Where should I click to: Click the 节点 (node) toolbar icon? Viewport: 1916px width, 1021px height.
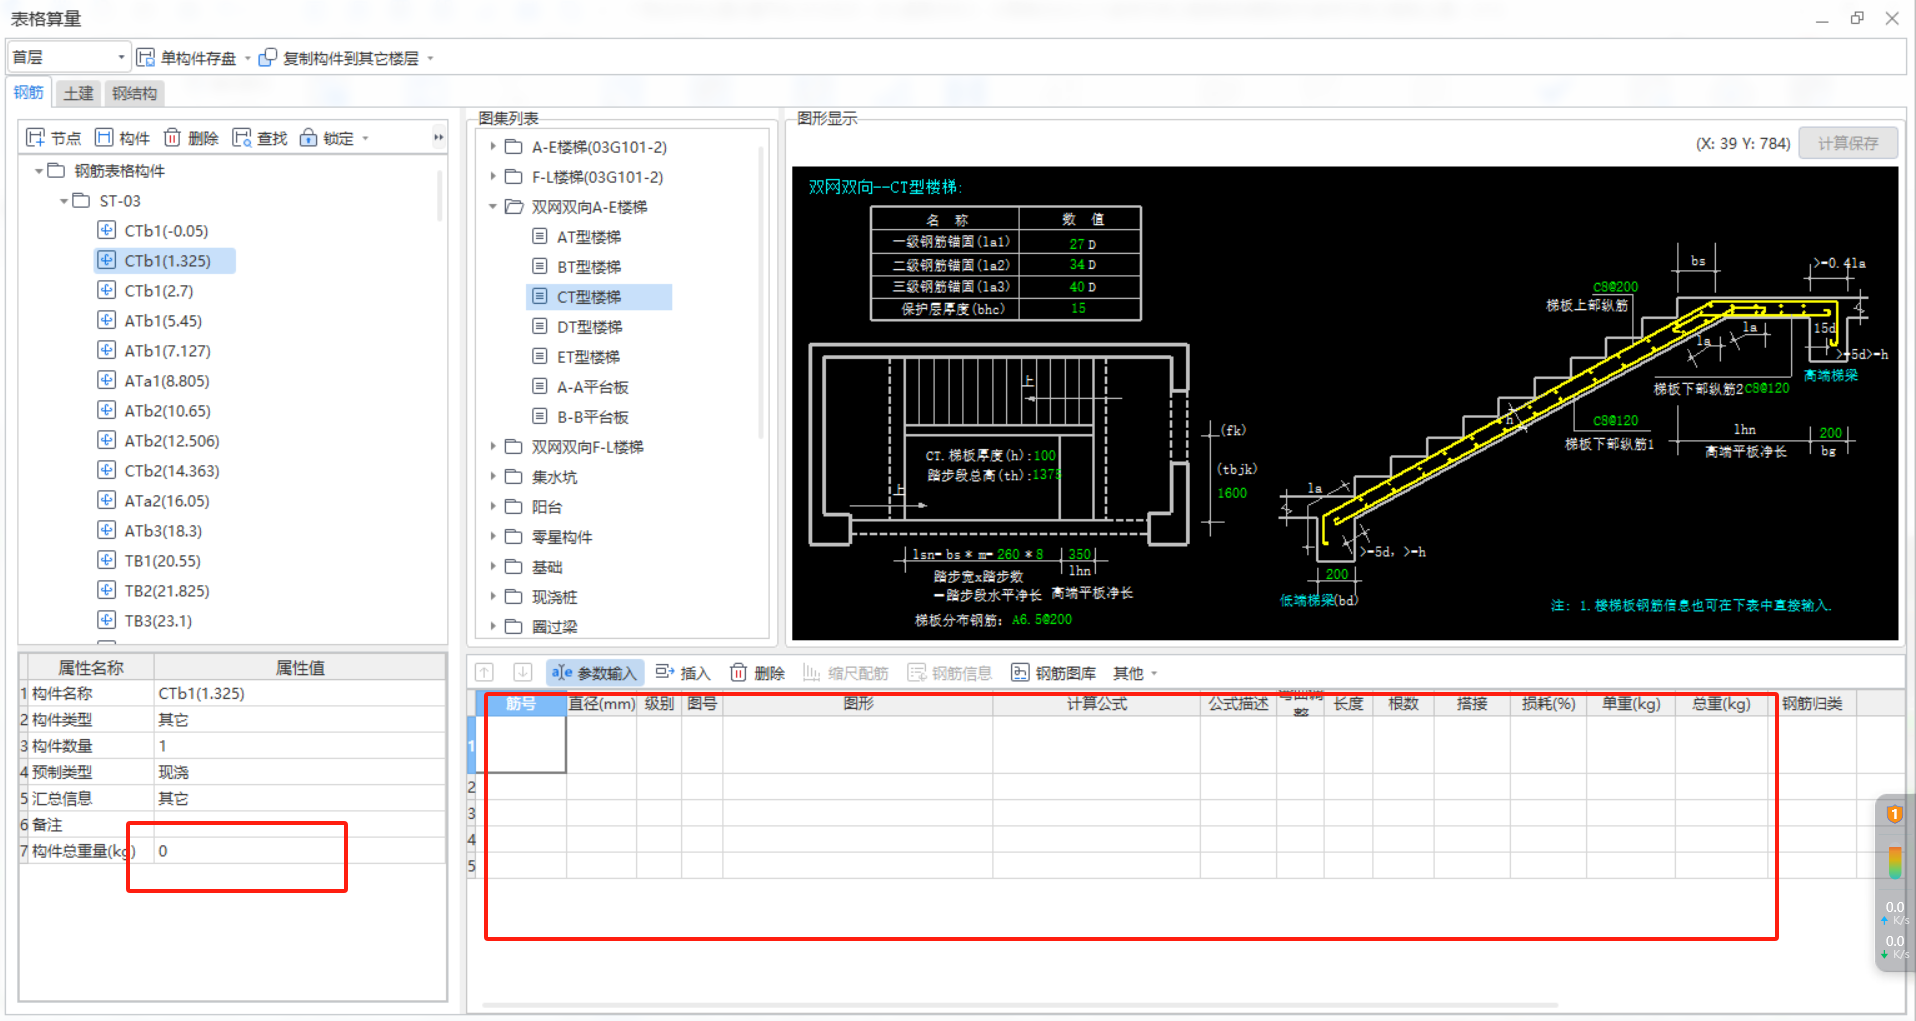point(36,138)
